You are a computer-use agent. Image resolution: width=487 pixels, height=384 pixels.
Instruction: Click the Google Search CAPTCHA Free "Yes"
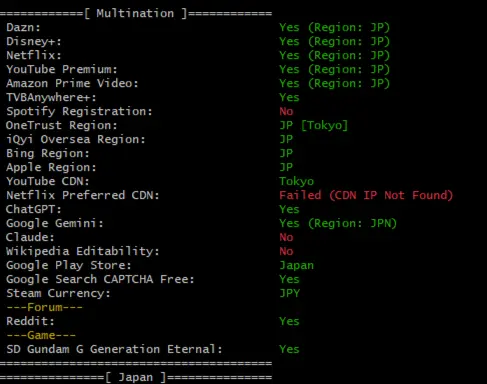click(289, 279)
